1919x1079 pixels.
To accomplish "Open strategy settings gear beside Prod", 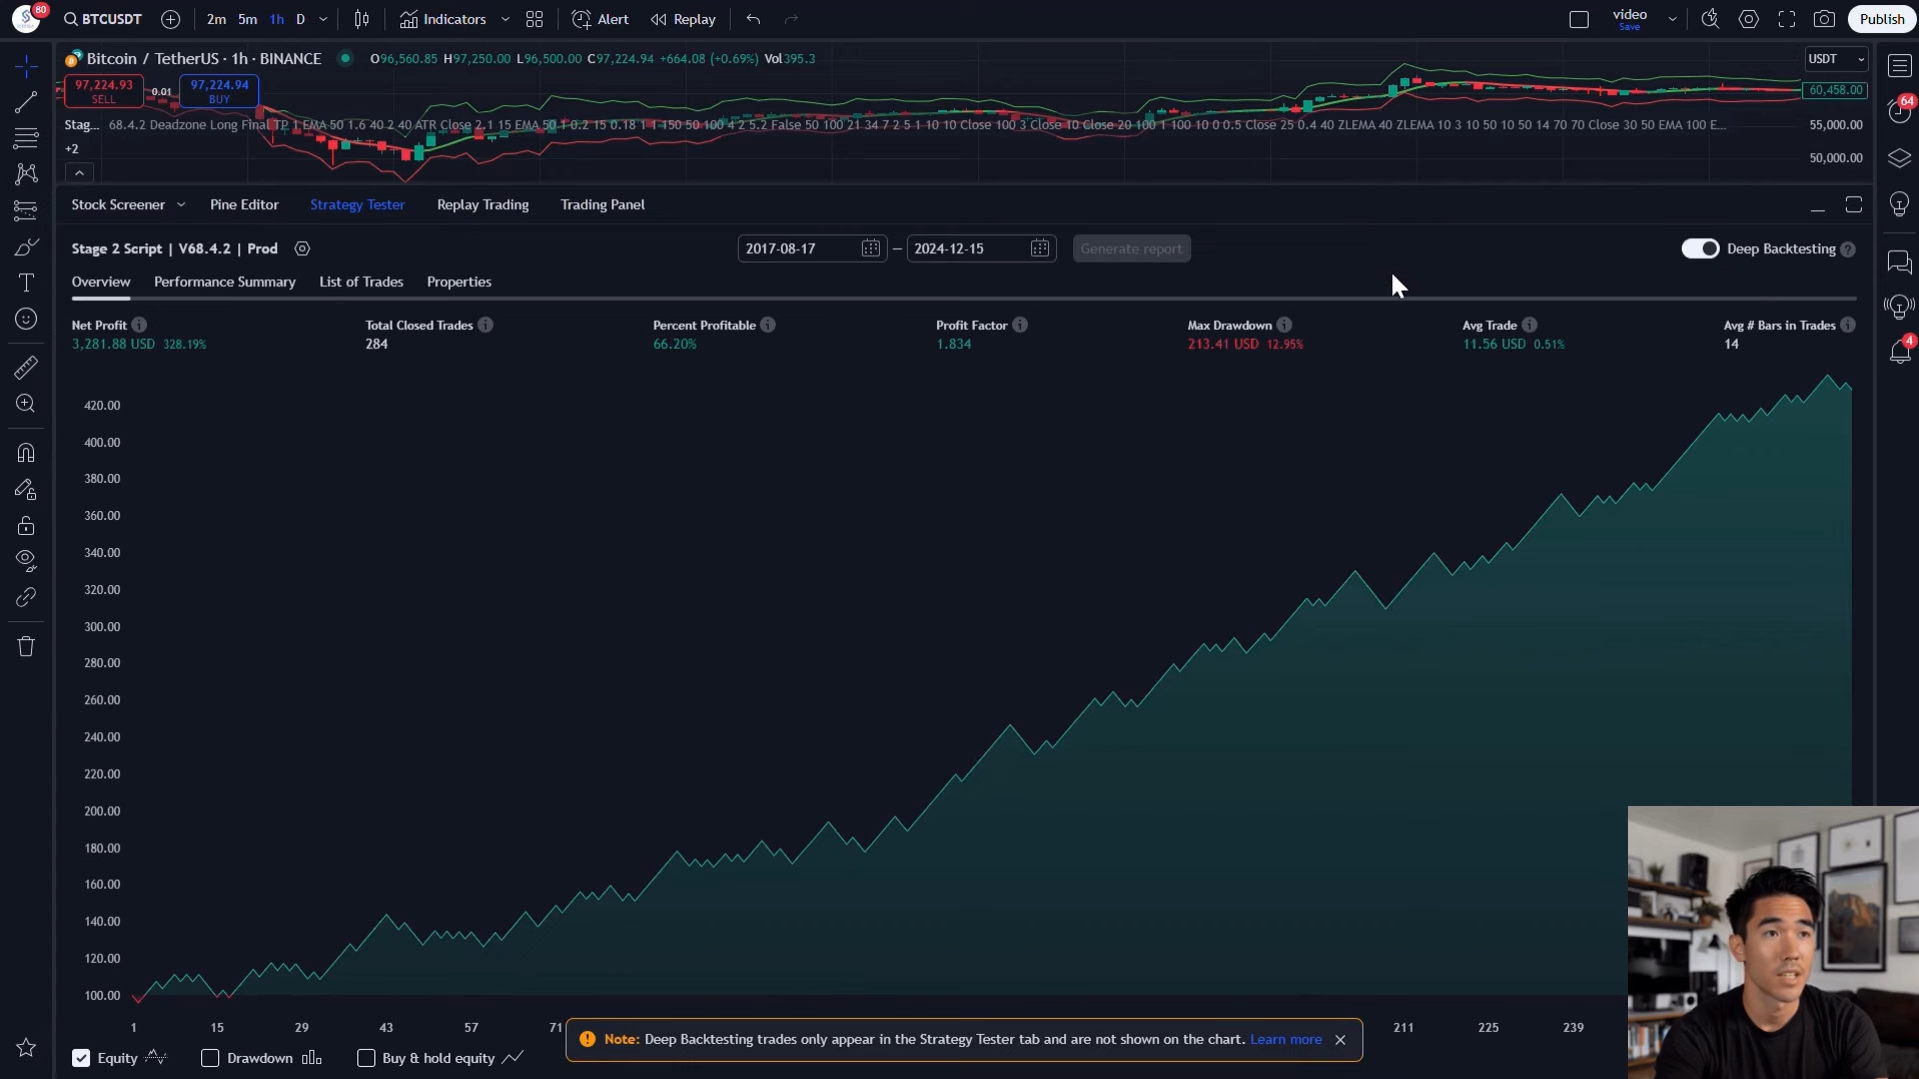I will 302,249.
